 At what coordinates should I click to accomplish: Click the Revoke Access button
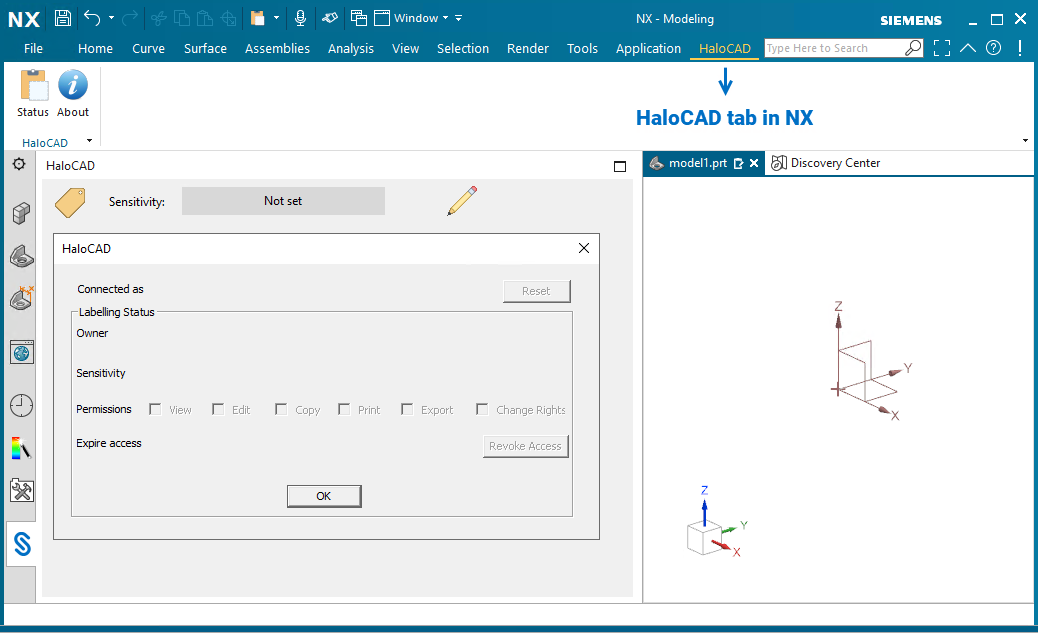(x=525, y=446)
